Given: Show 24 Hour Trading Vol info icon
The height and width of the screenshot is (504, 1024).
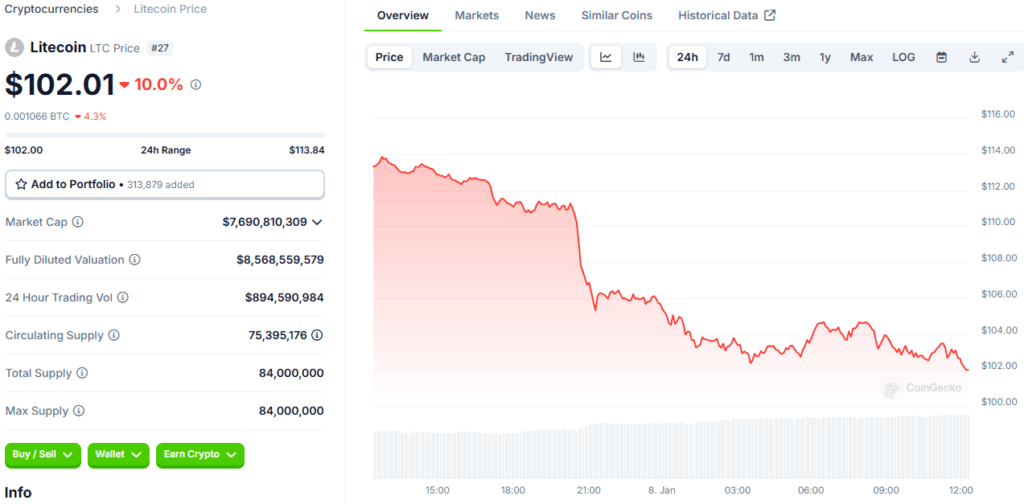Looking at the screenshot, I should click(x=123, y=298).
